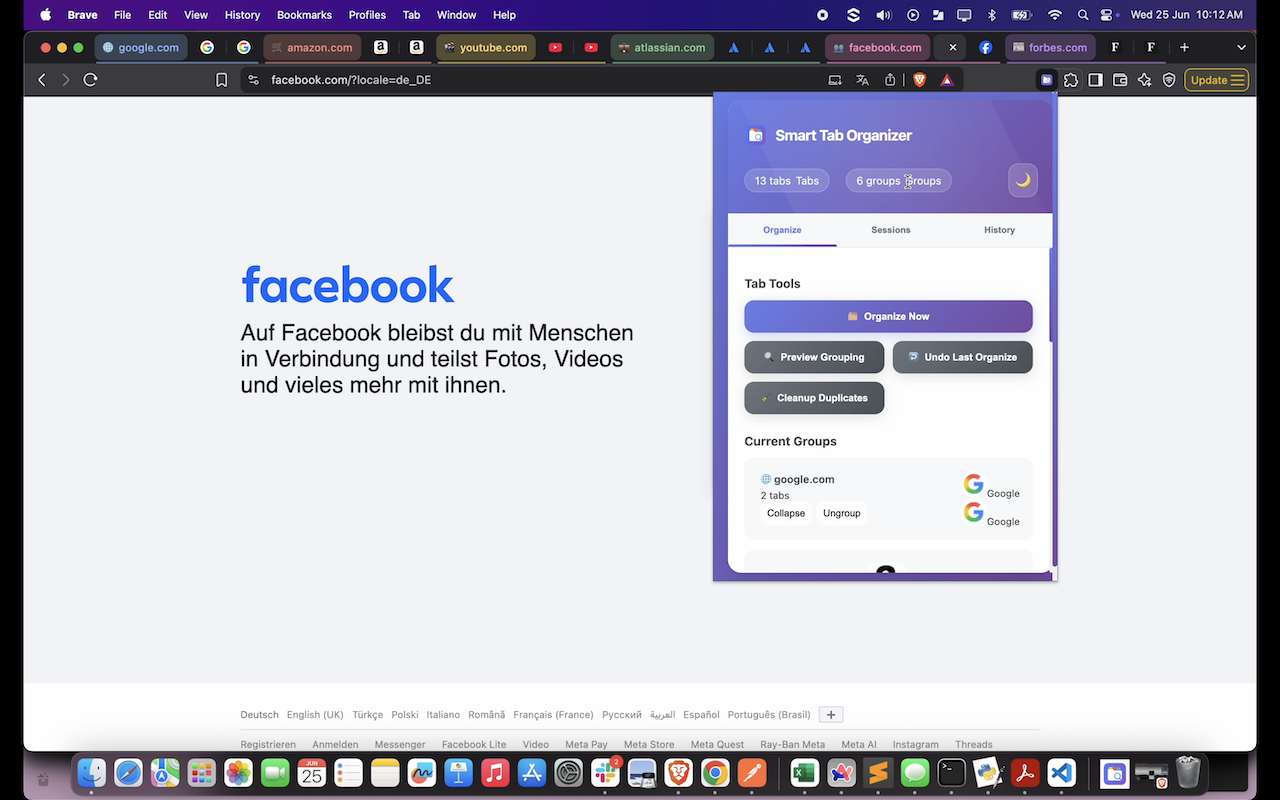This screenshot has width=1280, height=800.
Task: Click the Spotlight search icon in menu bar
Action: [x=1083, y=15]
